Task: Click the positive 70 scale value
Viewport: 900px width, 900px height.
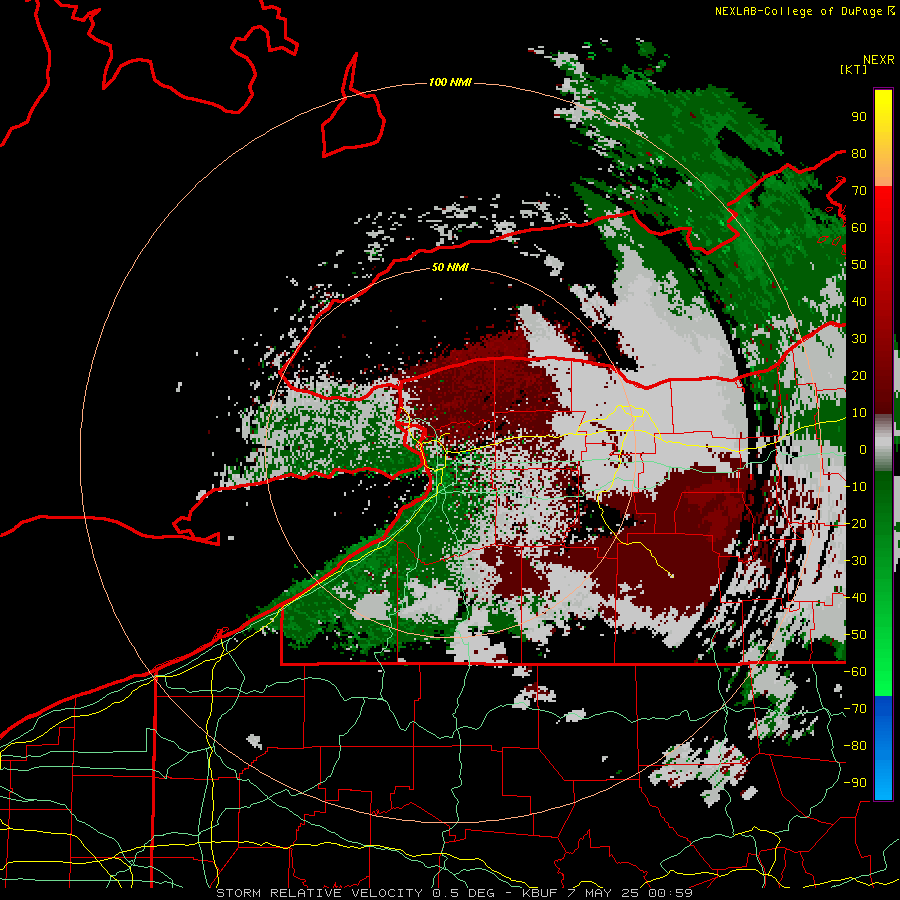Action: [859, 191]
